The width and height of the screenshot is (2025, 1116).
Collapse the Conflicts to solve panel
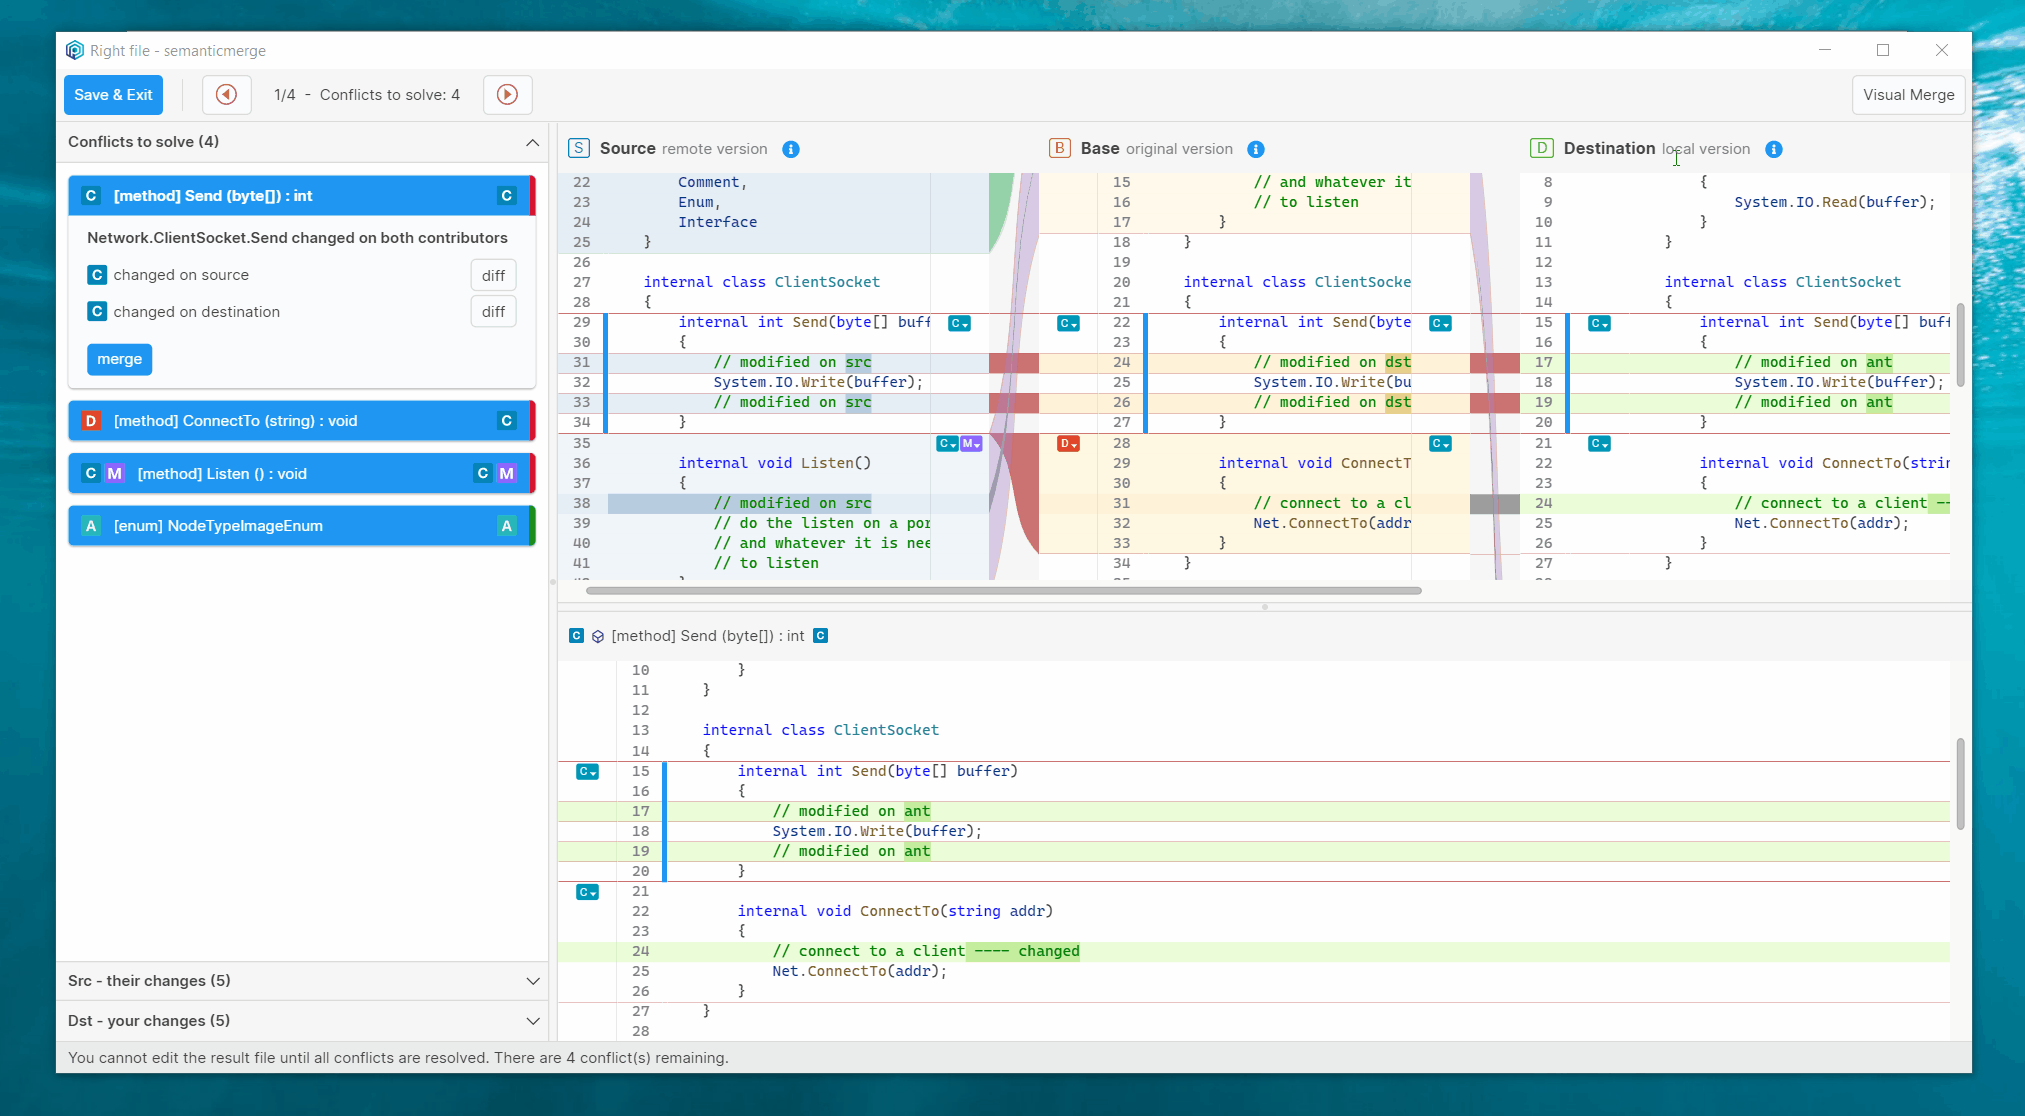tap(533, 143)
